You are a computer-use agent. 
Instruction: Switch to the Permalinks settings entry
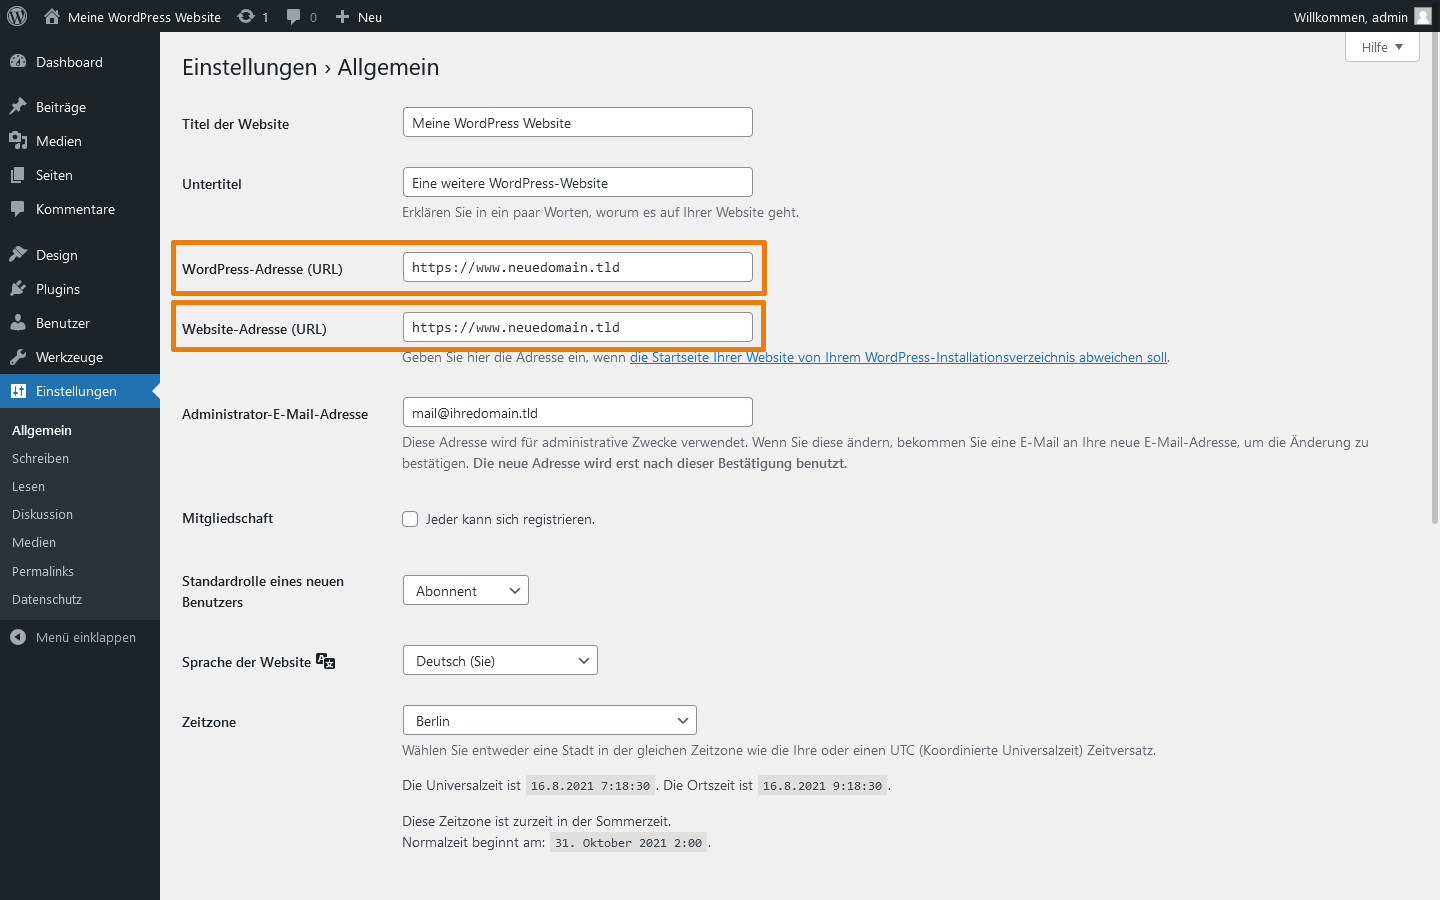(x=42, y=571)
